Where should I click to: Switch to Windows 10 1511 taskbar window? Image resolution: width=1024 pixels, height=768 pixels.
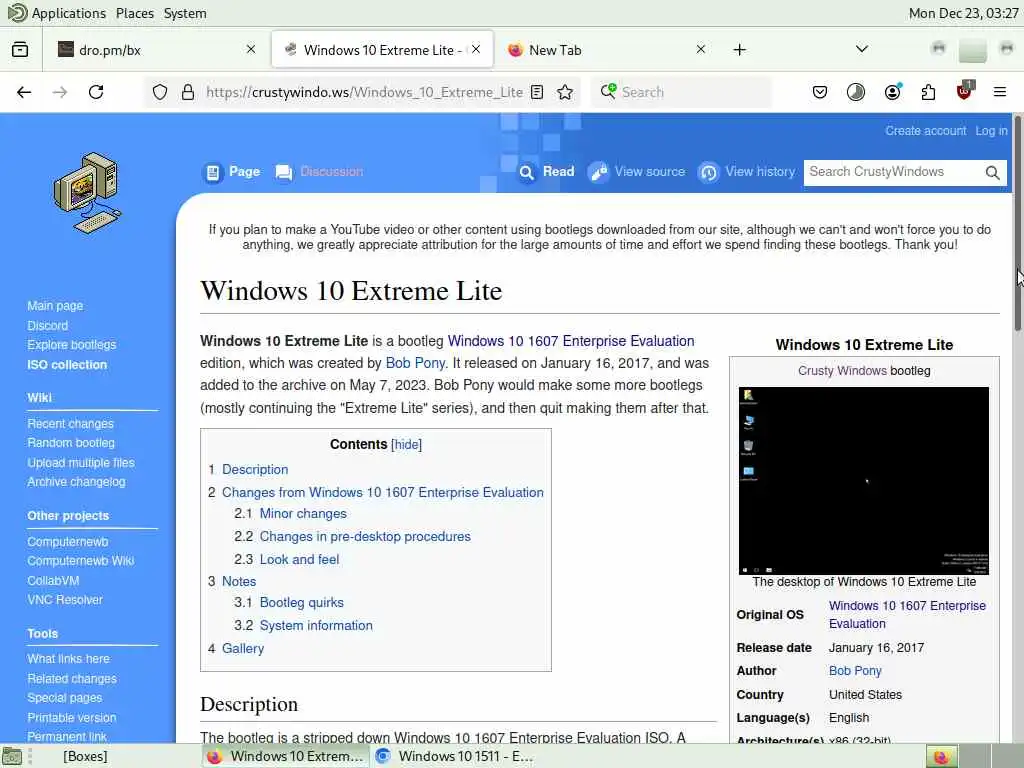(455, 756)
